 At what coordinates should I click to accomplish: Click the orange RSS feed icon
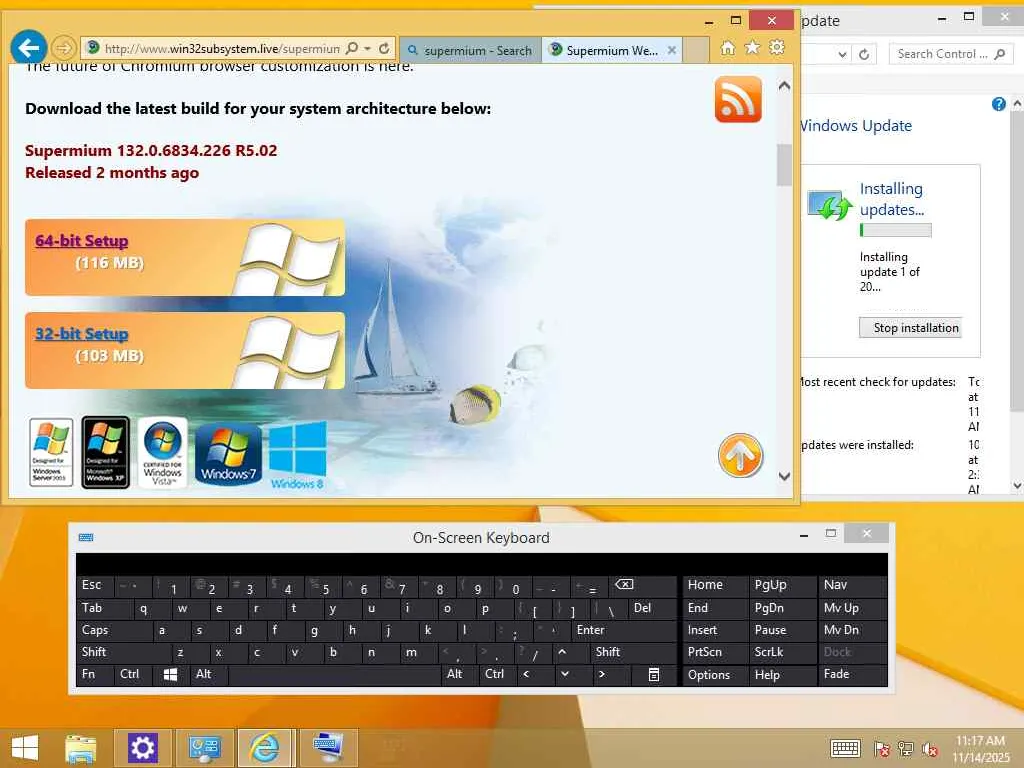pos(738,99)
